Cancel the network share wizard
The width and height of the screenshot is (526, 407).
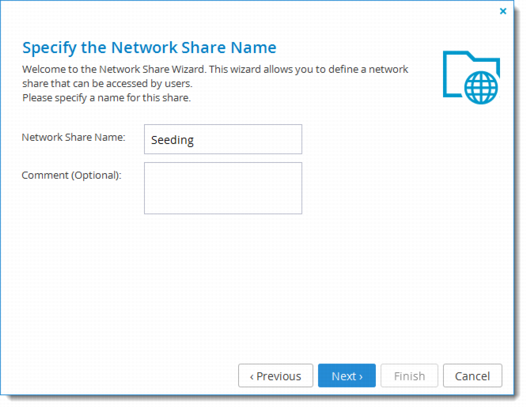(472, 376)
